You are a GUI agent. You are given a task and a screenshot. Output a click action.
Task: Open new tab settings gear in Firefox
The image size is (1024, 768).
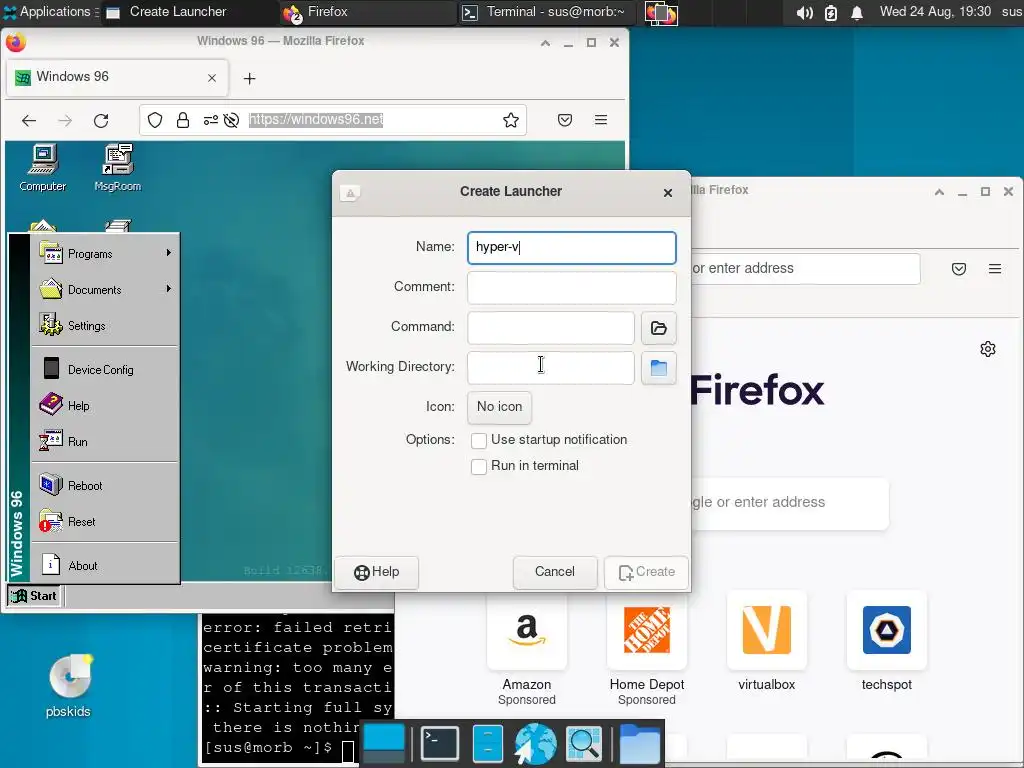(x=987, y=349)
